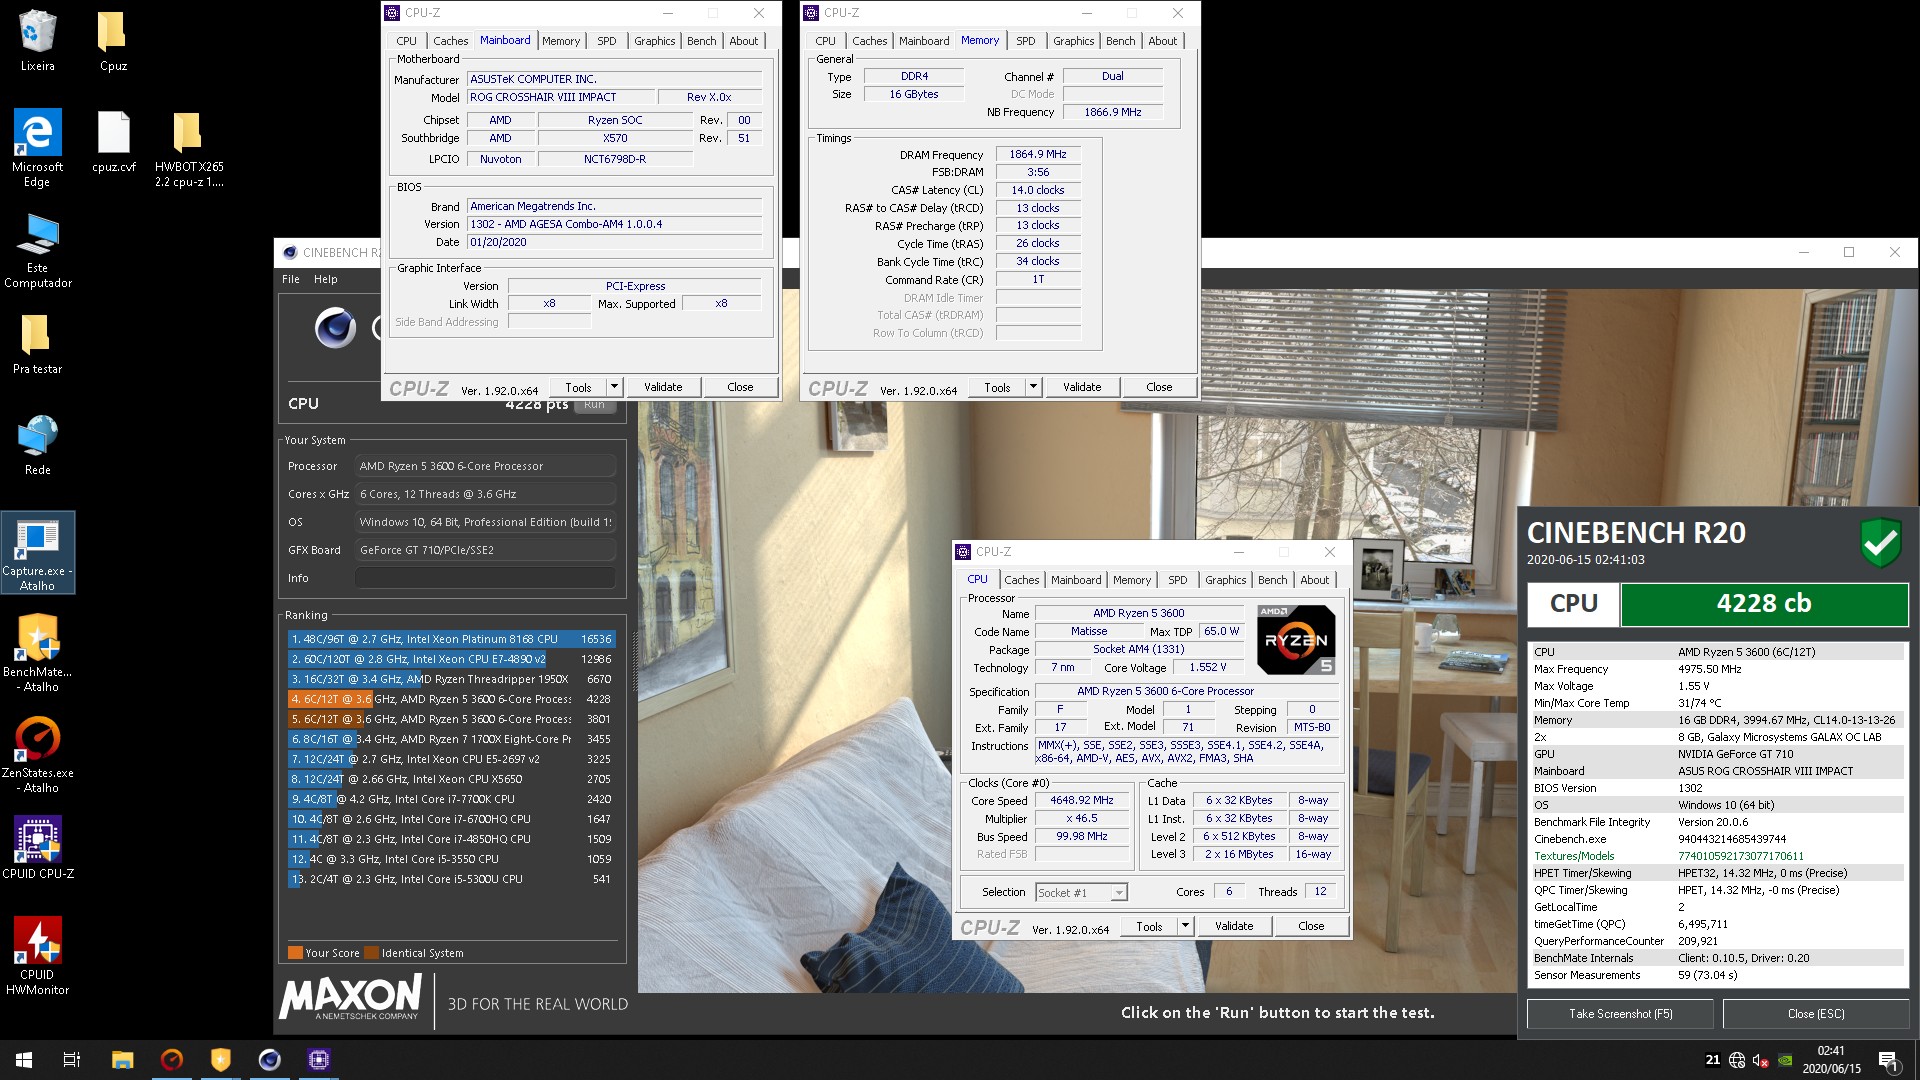The image size is (1920, 1080).
Task: Switch to CPU-Z taskbar icon
Action: click(319, 1060)
